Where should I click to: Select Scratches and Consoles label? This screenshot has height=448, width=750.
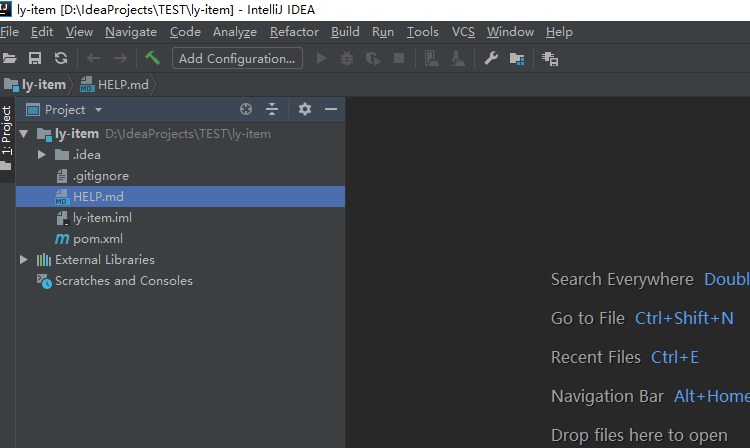[124, 281]
